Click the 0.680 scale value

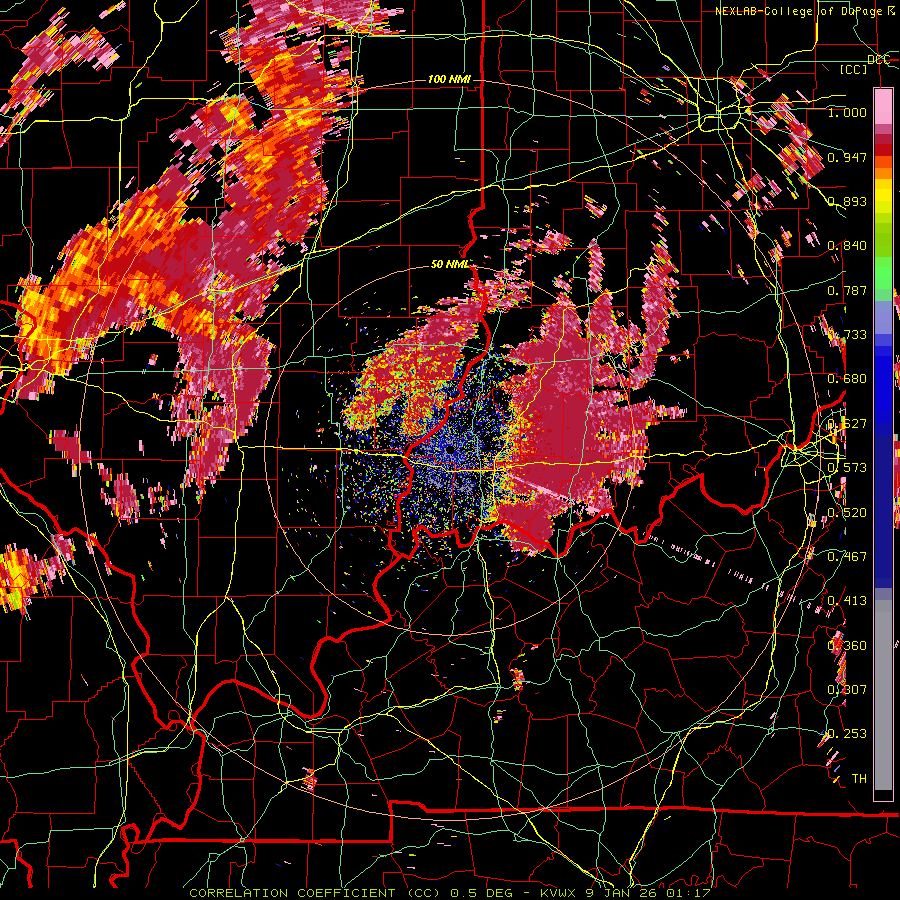[847, 379]
